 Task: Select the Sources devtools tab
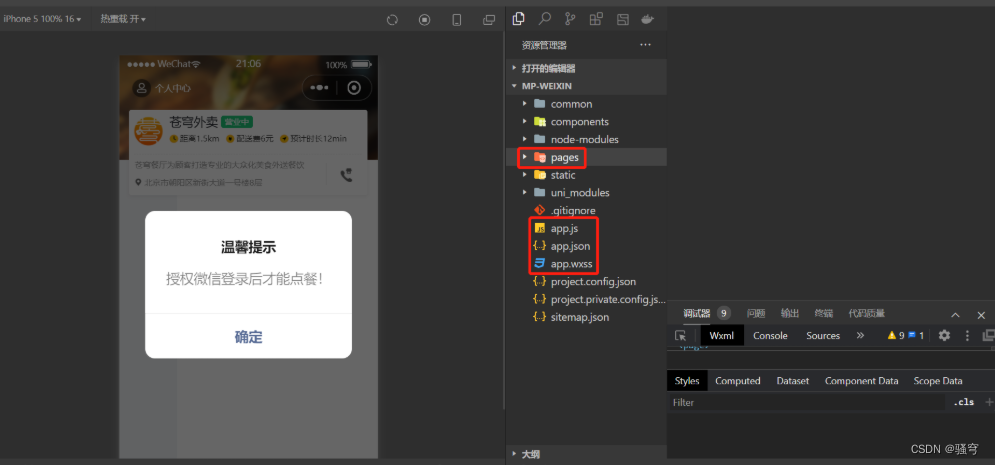(x=823, y=336)
